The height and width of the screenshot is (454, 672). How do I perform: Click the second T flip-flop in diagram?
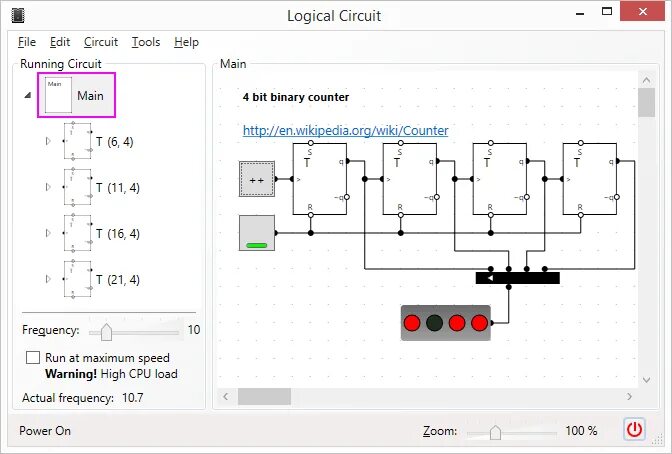pos(410,179)
